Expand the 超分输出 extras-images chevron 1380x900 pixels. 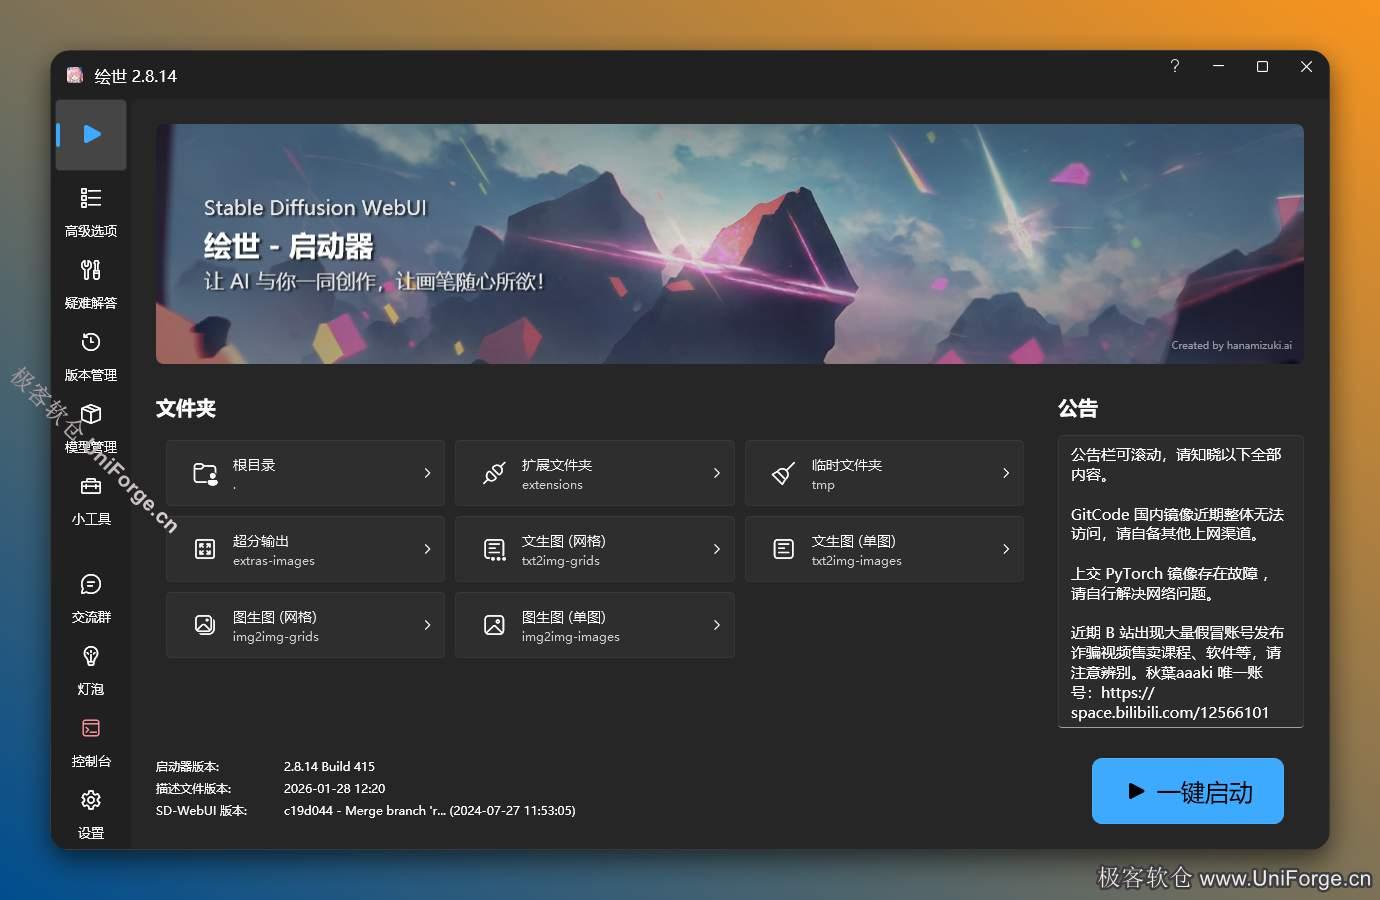[427, 549]
